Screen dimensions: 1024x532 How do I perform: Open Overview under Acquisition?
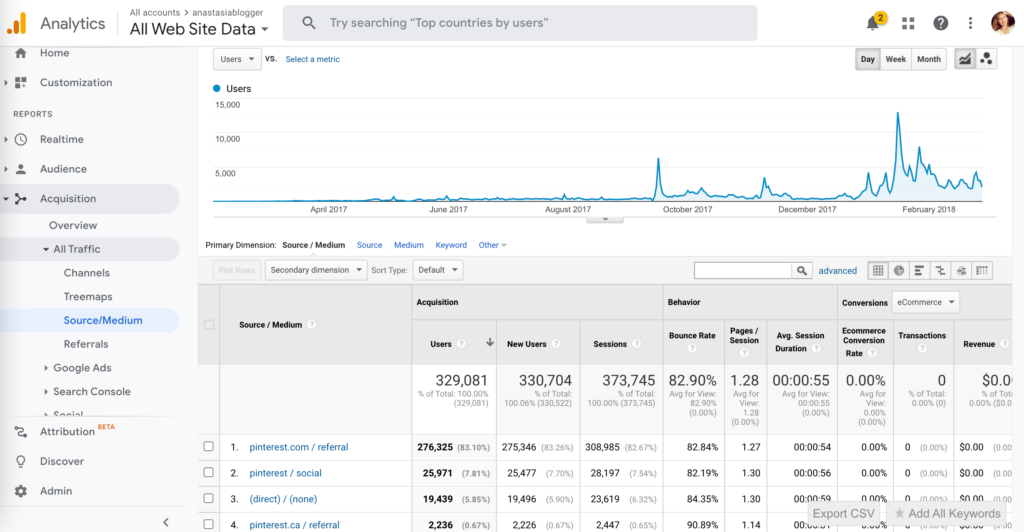[73, 225]
